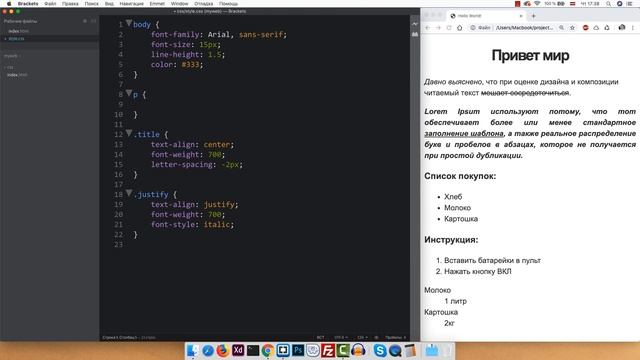
Task: Open the Файл menu
Action: tap(50, 3)
